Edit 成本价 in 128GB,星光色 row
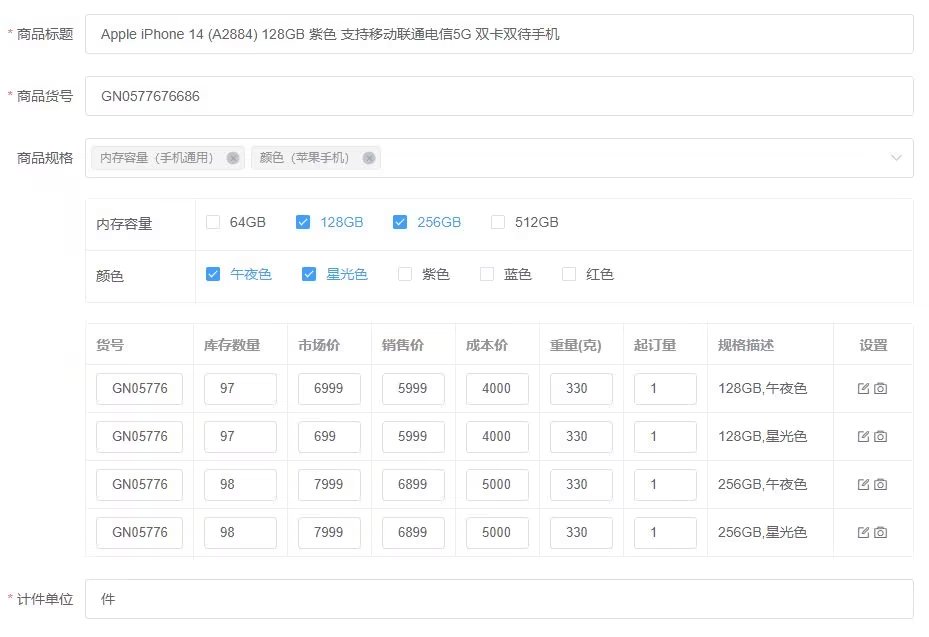This screenshot has width=929, height=637. click(x=497, y=437)
